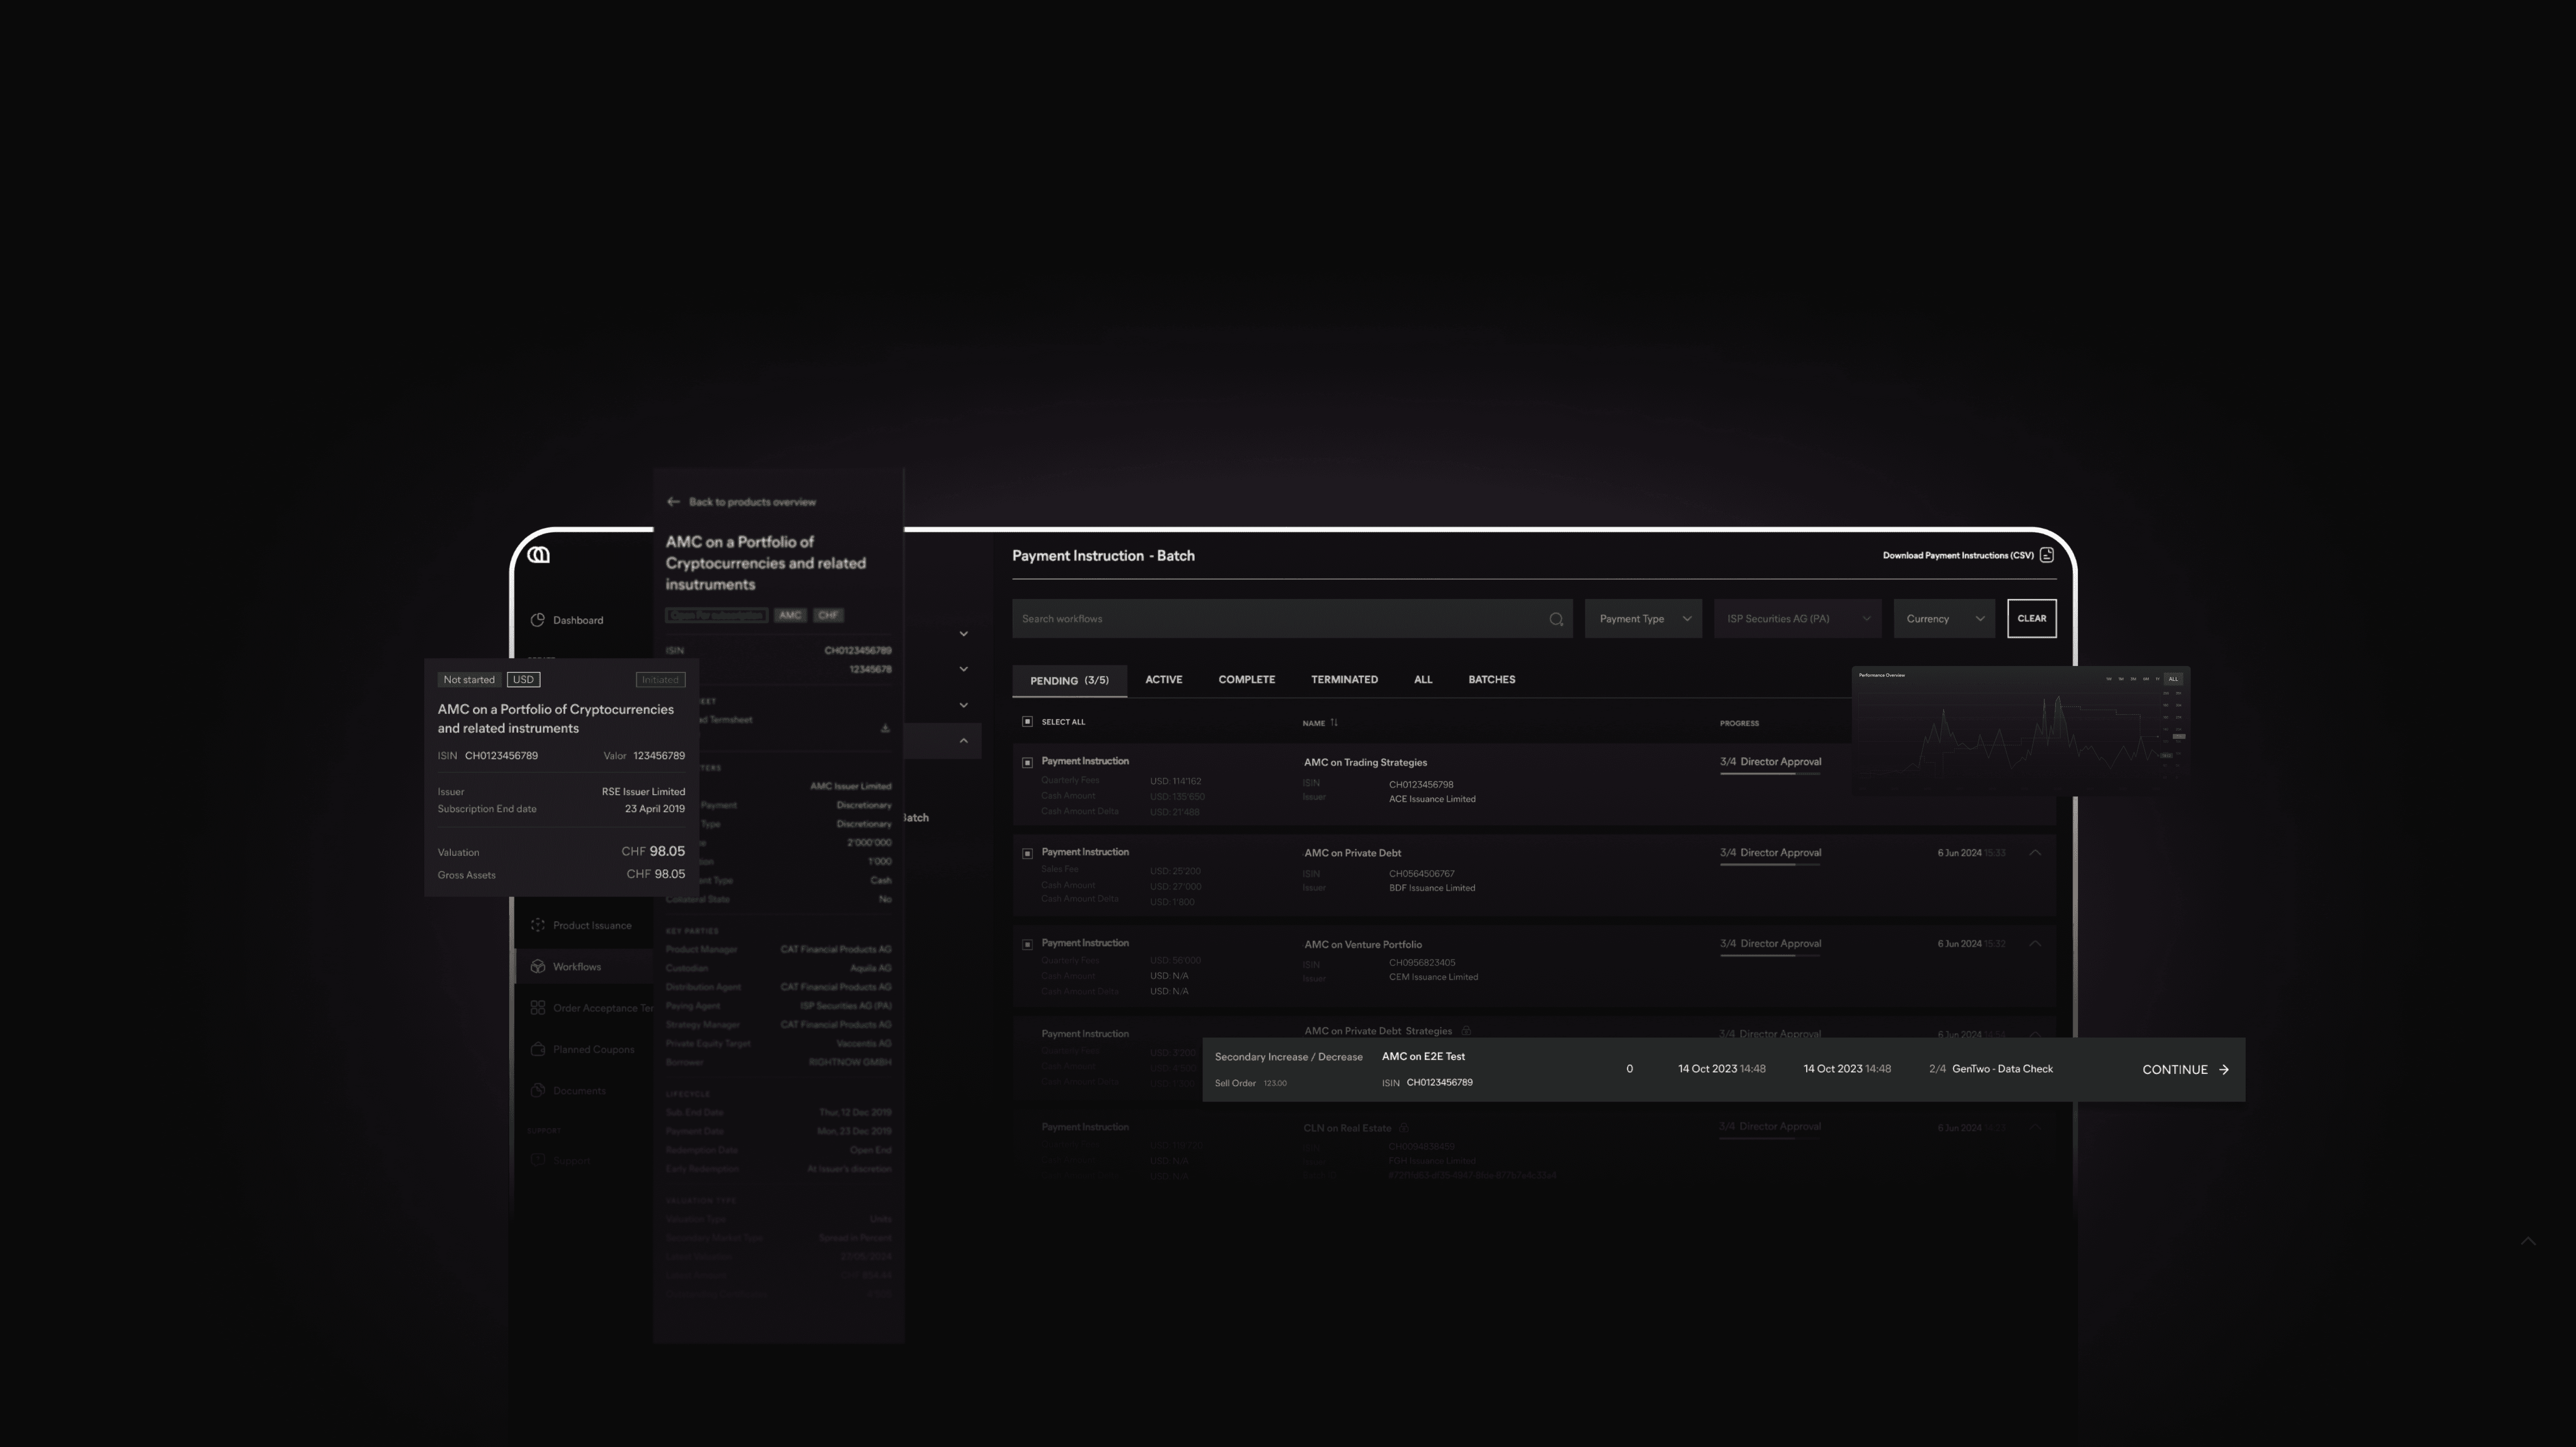Click the 'BDF Issuance Limited' issuer text
The image size is (2576, 1447).
1431,888
